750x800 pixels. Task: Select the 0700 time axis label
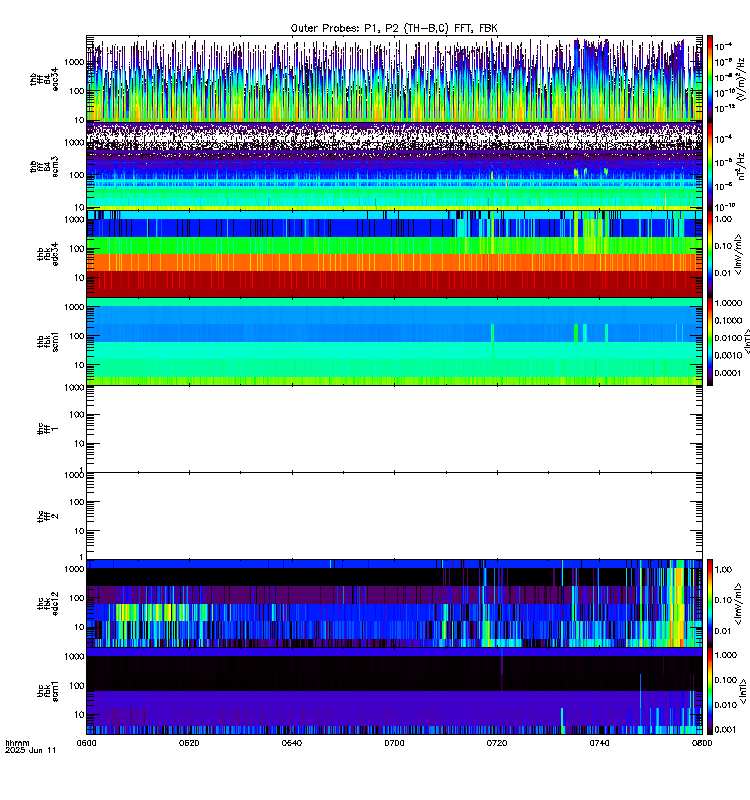tap(394, 743)
